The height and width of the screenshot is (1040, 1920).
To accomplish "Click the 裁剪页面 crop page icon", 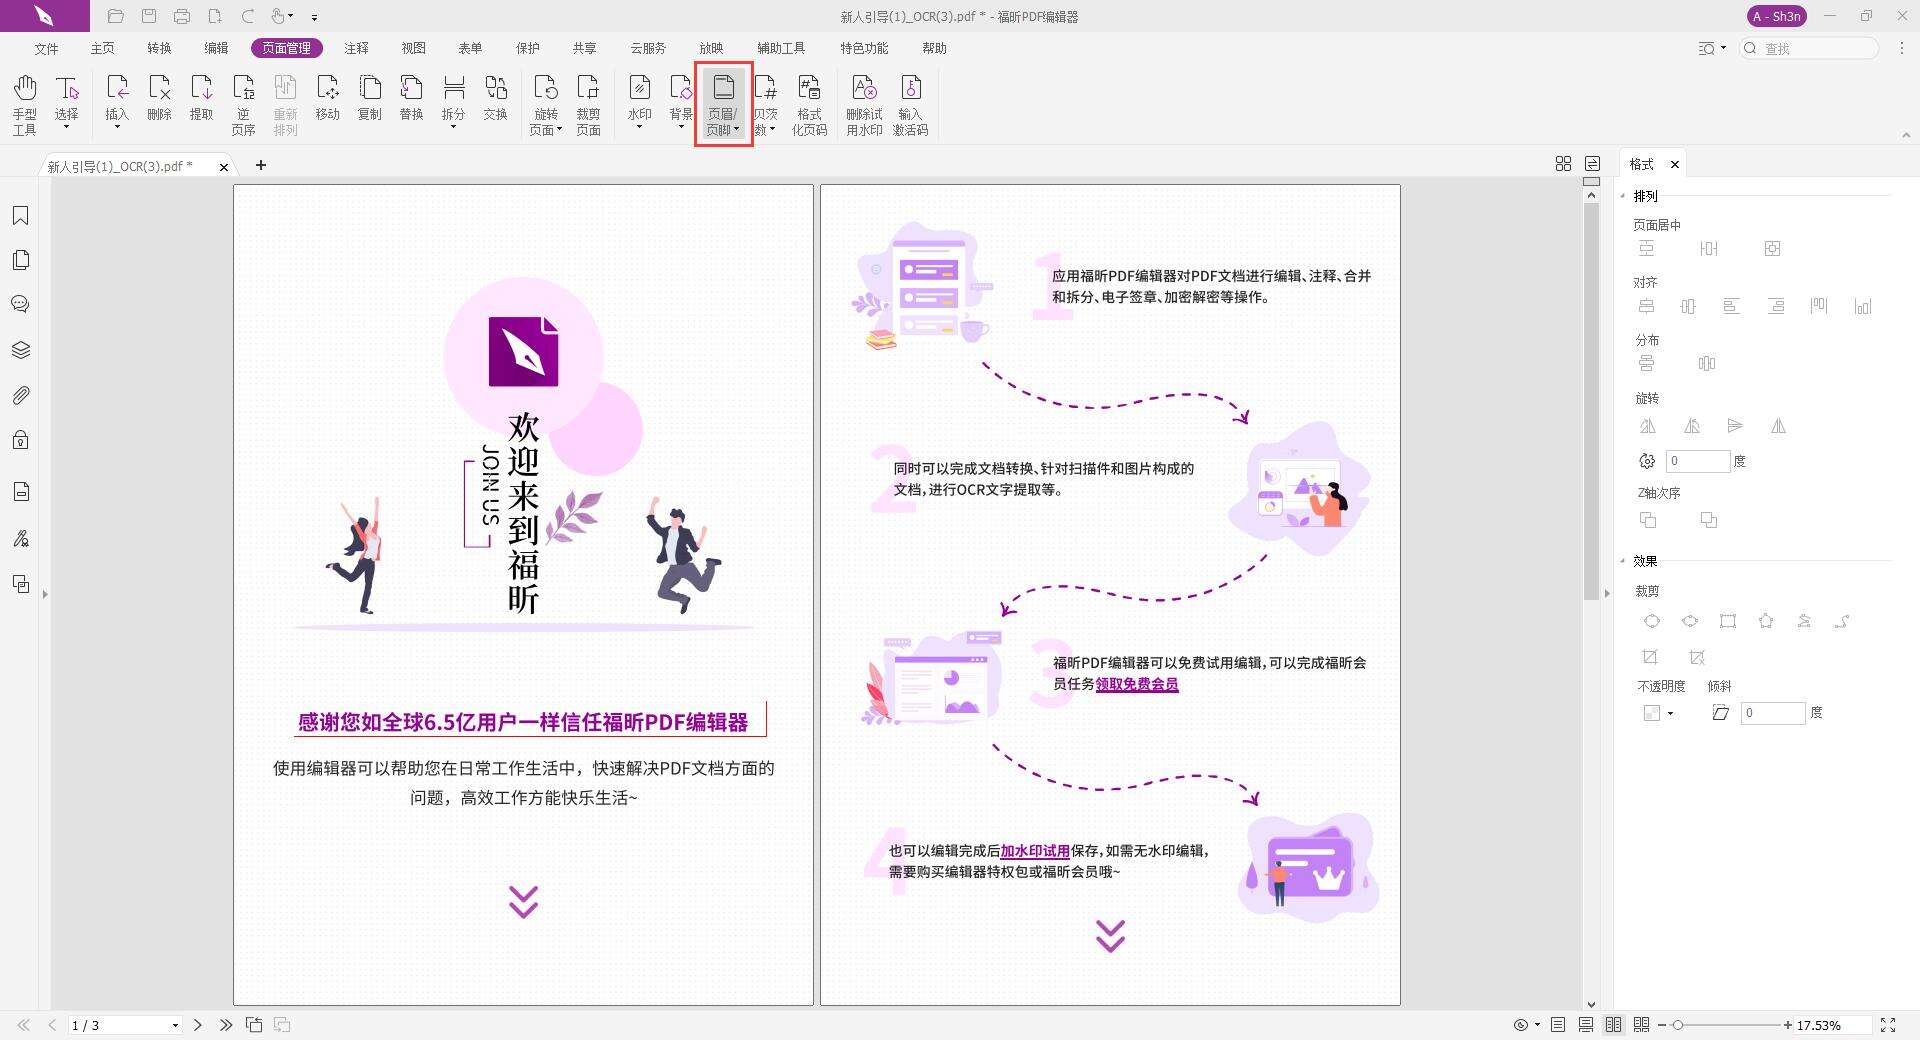I will click(588, 100).
